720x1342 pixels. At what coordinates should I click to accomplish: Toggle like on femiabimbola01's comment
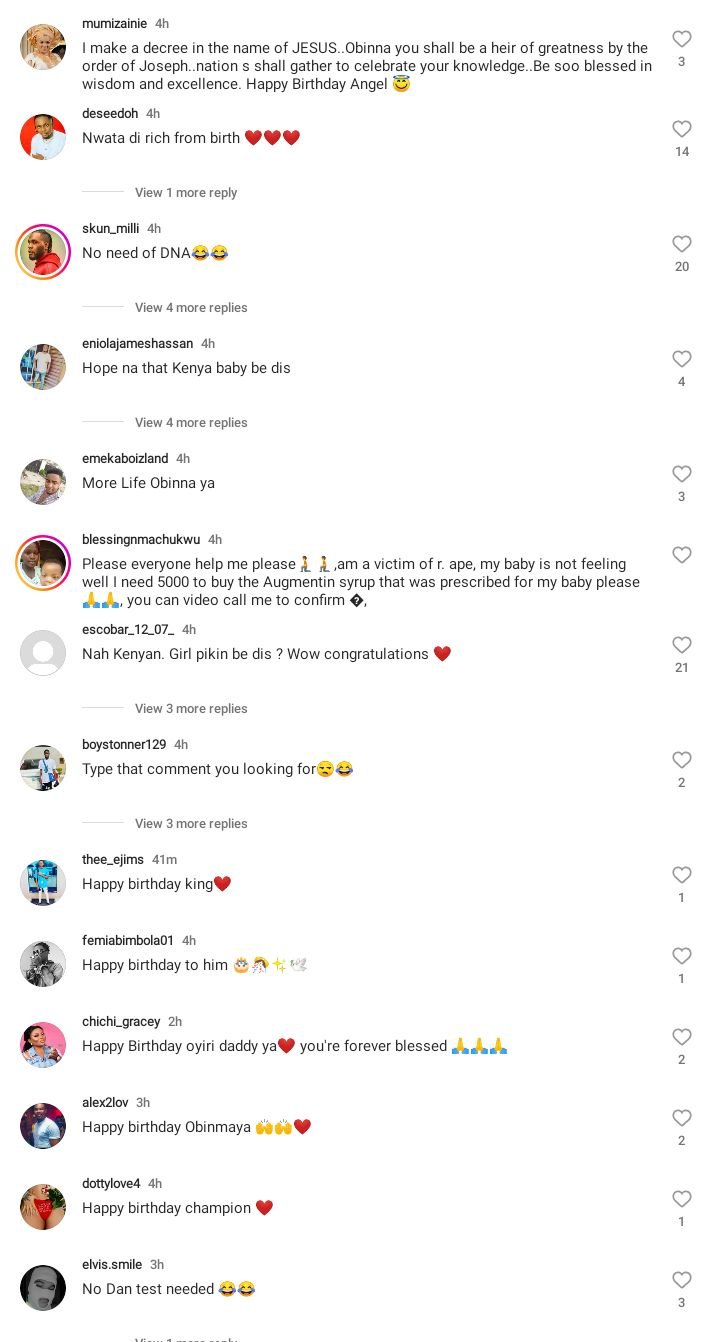[x=681, y=956]
